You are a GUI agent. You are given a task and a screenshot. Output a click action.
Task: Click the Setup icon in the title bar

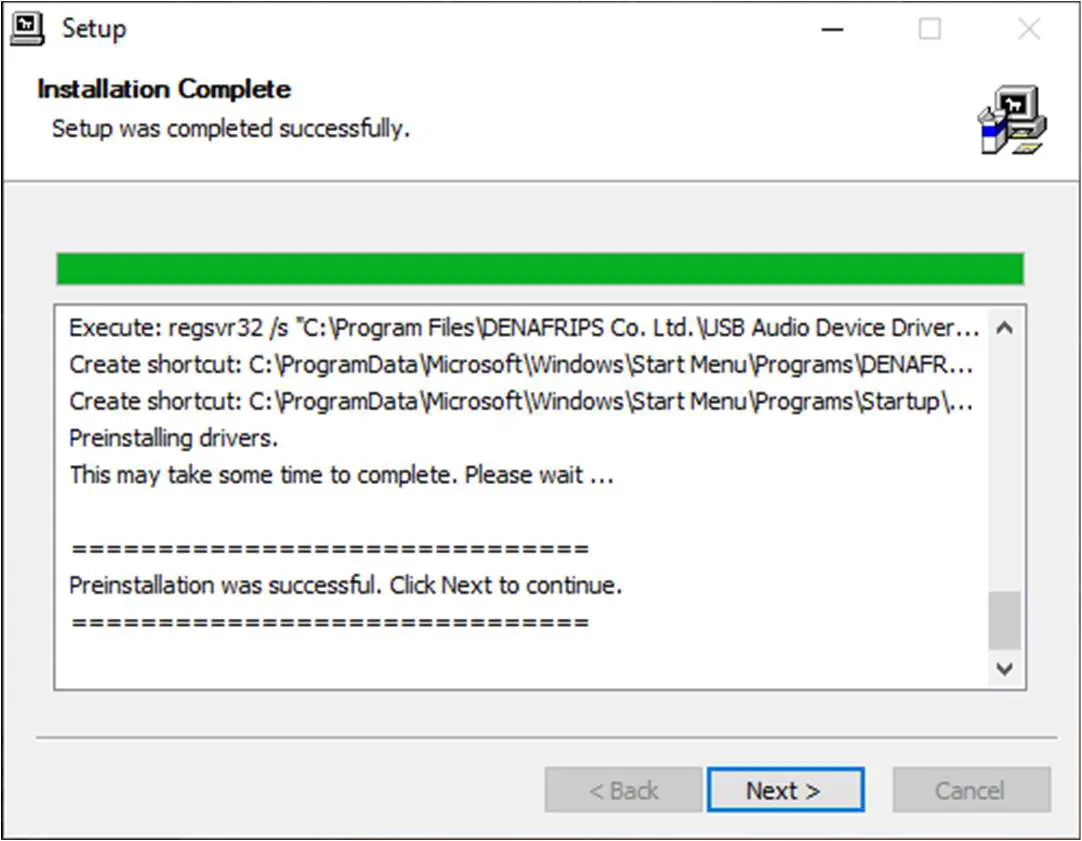(27, 29)
